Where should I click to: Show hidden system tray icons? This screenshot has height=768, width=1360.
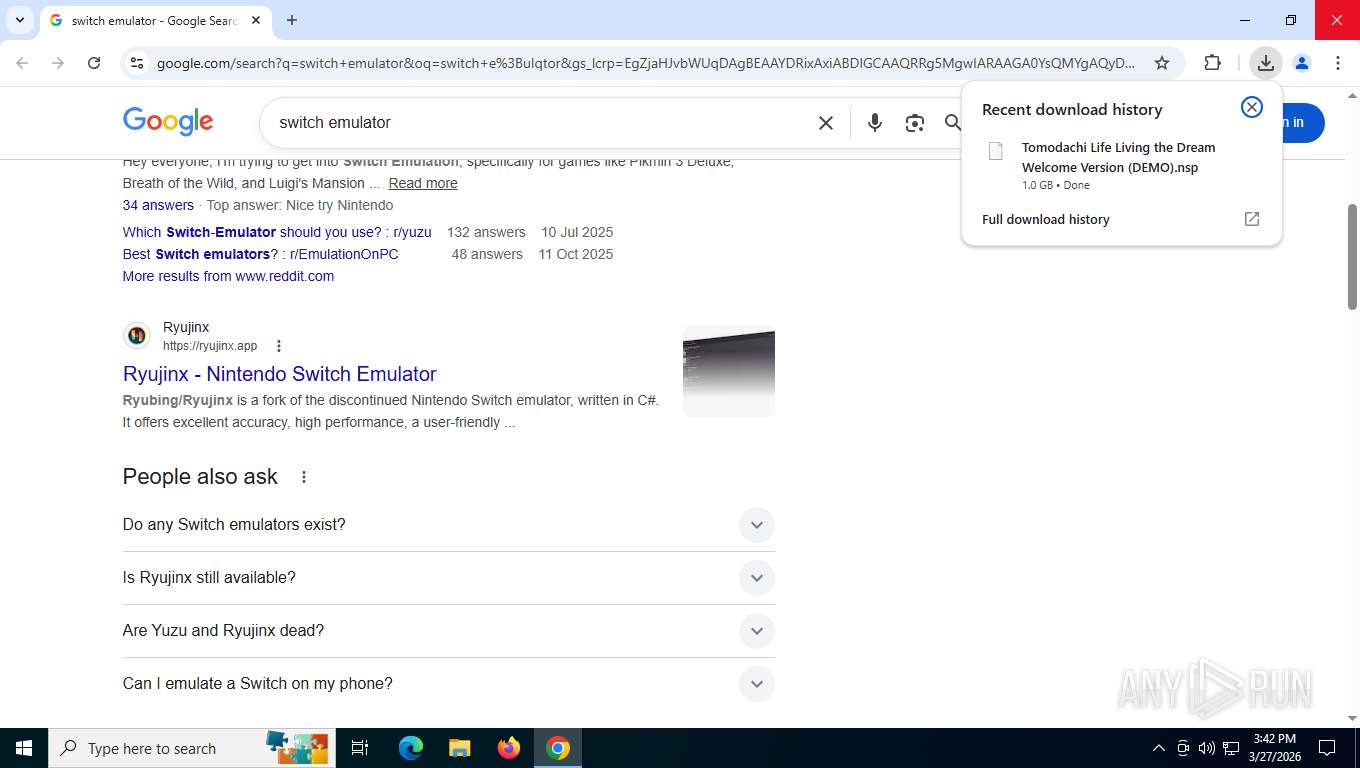pyautogui.click(x=1159, y=748)
